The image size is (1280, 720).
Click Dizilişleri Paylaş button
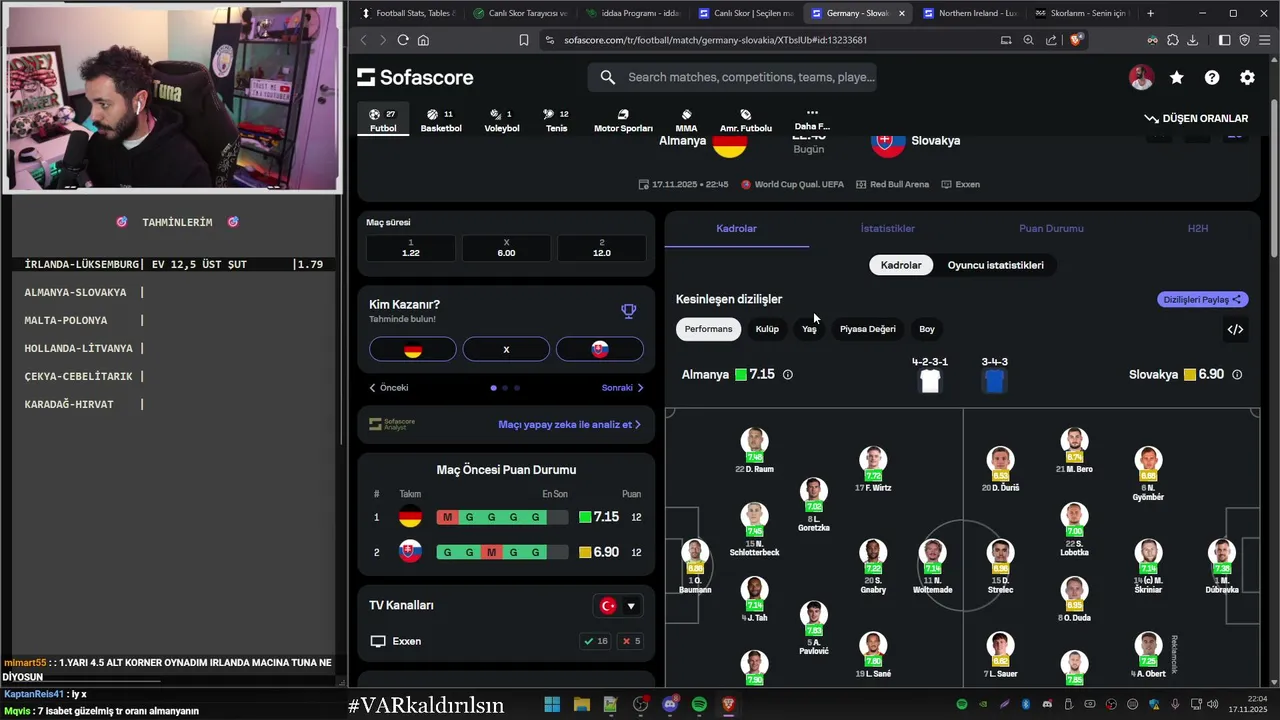coord(1203,299)
